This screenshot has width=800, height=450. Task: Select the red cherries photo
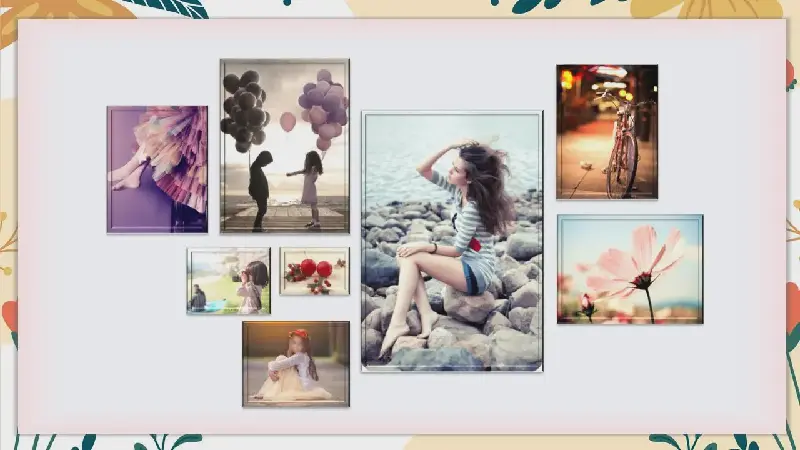click(314, 271)
